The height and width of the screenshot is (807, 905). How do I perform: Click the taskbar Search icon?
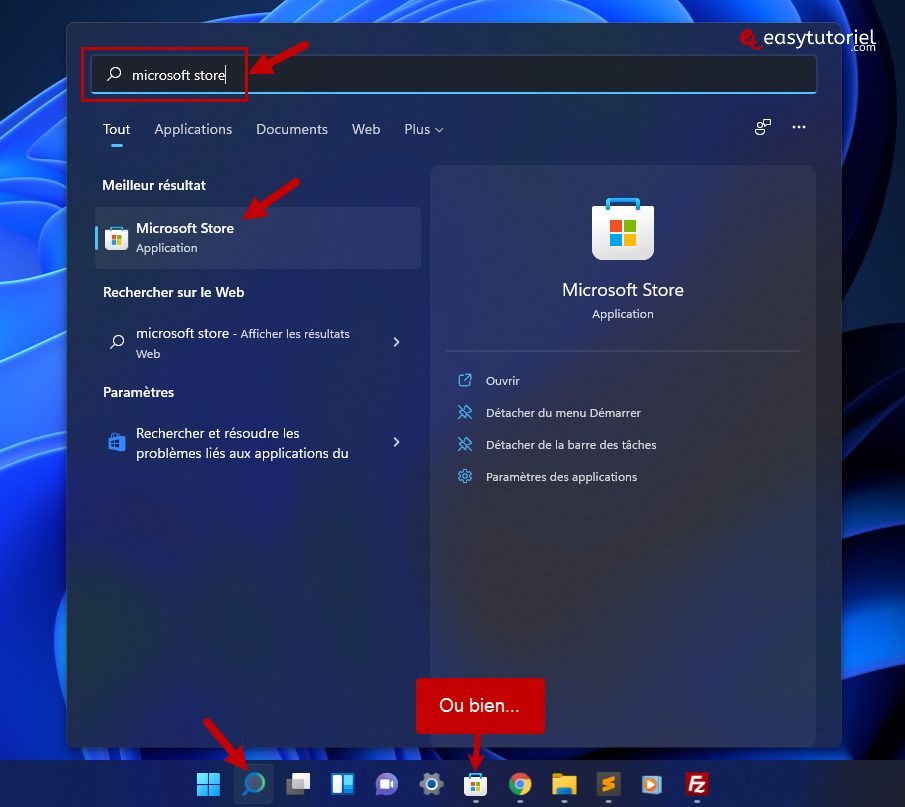tap(253, 784)
